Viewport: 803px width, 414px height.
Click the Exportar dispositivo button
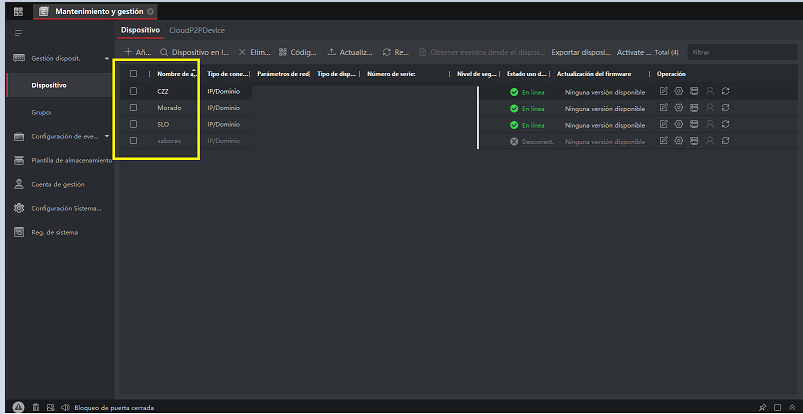pyautogui.click(x=580, y=51)
